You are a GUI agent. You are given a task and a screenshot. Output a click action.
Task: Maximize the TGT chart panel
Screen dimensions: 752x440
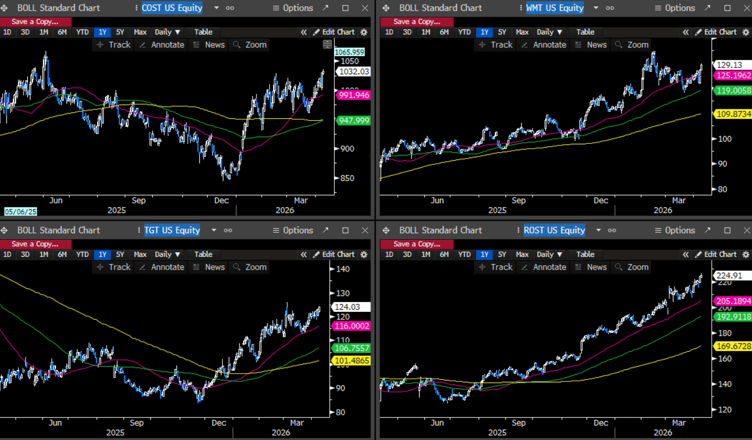click(345, 230)
